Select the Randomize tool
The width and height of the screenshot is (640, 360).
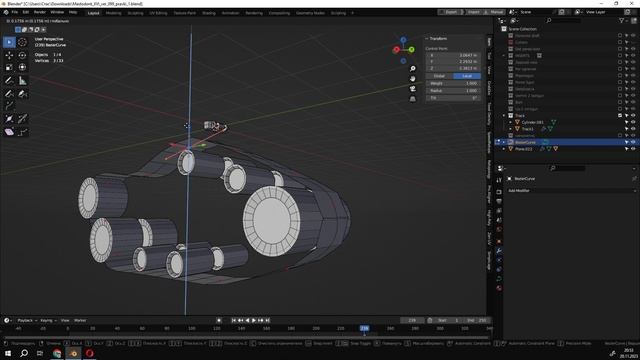pos(22,132)
